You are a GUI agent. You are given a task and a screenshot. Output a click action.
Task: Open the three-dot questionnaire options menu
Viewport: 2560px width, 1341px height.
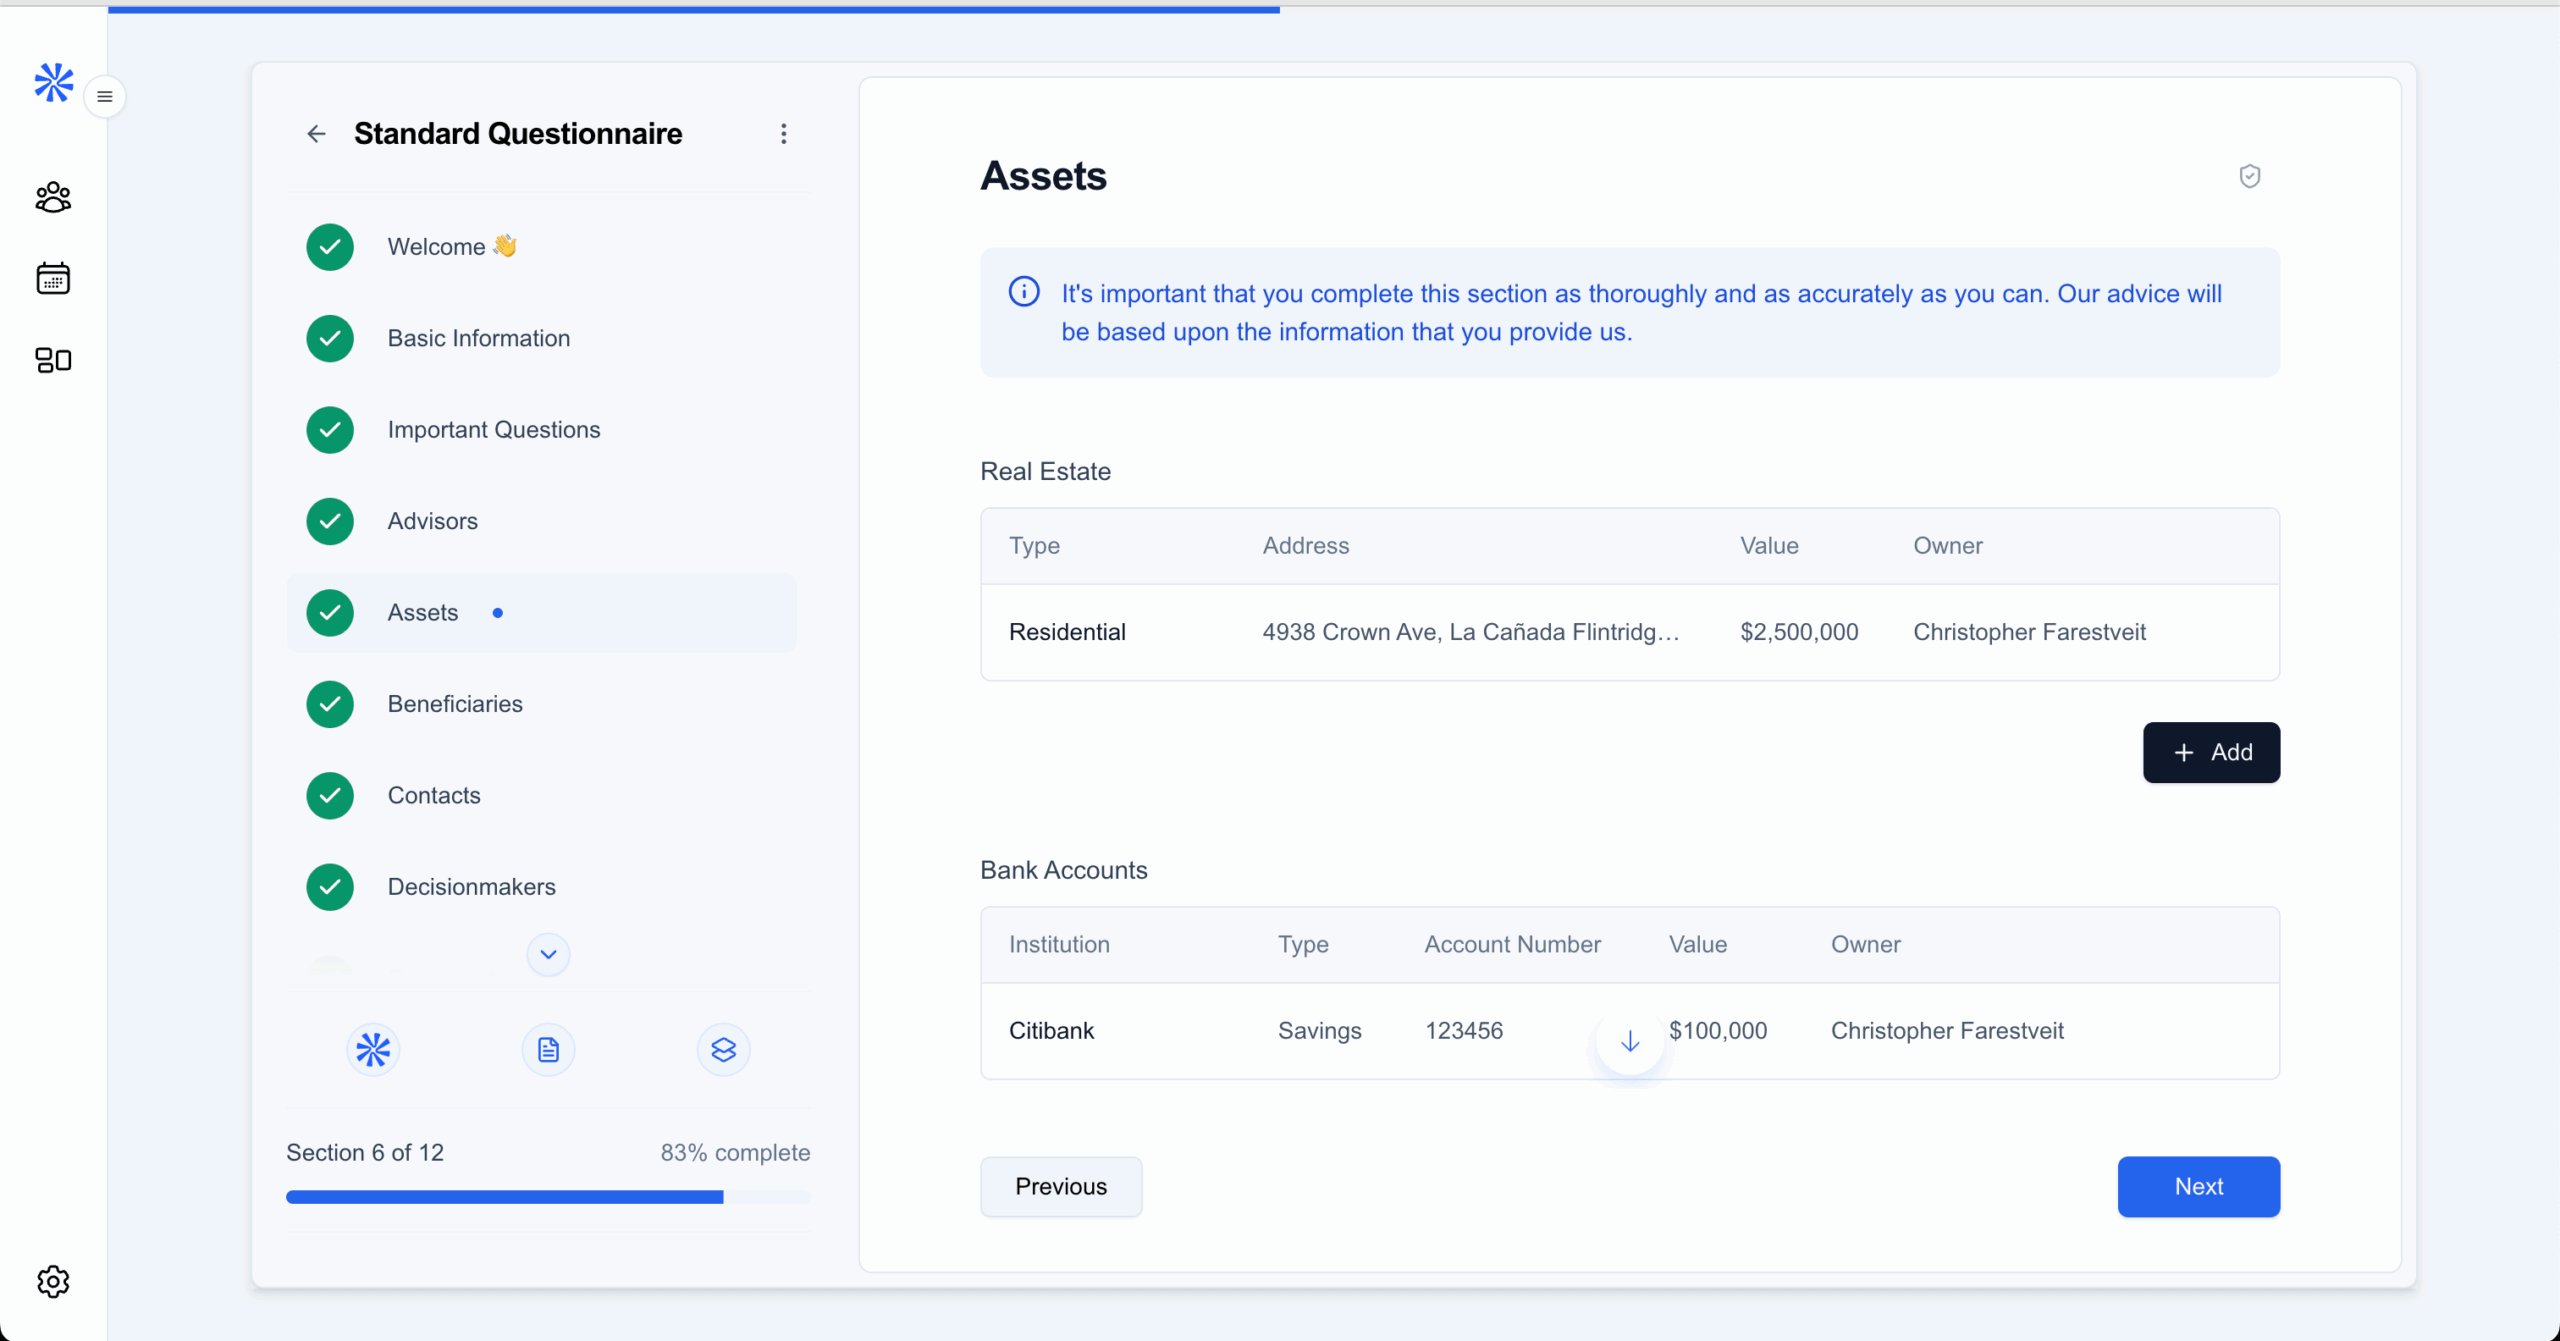point(784,134)
